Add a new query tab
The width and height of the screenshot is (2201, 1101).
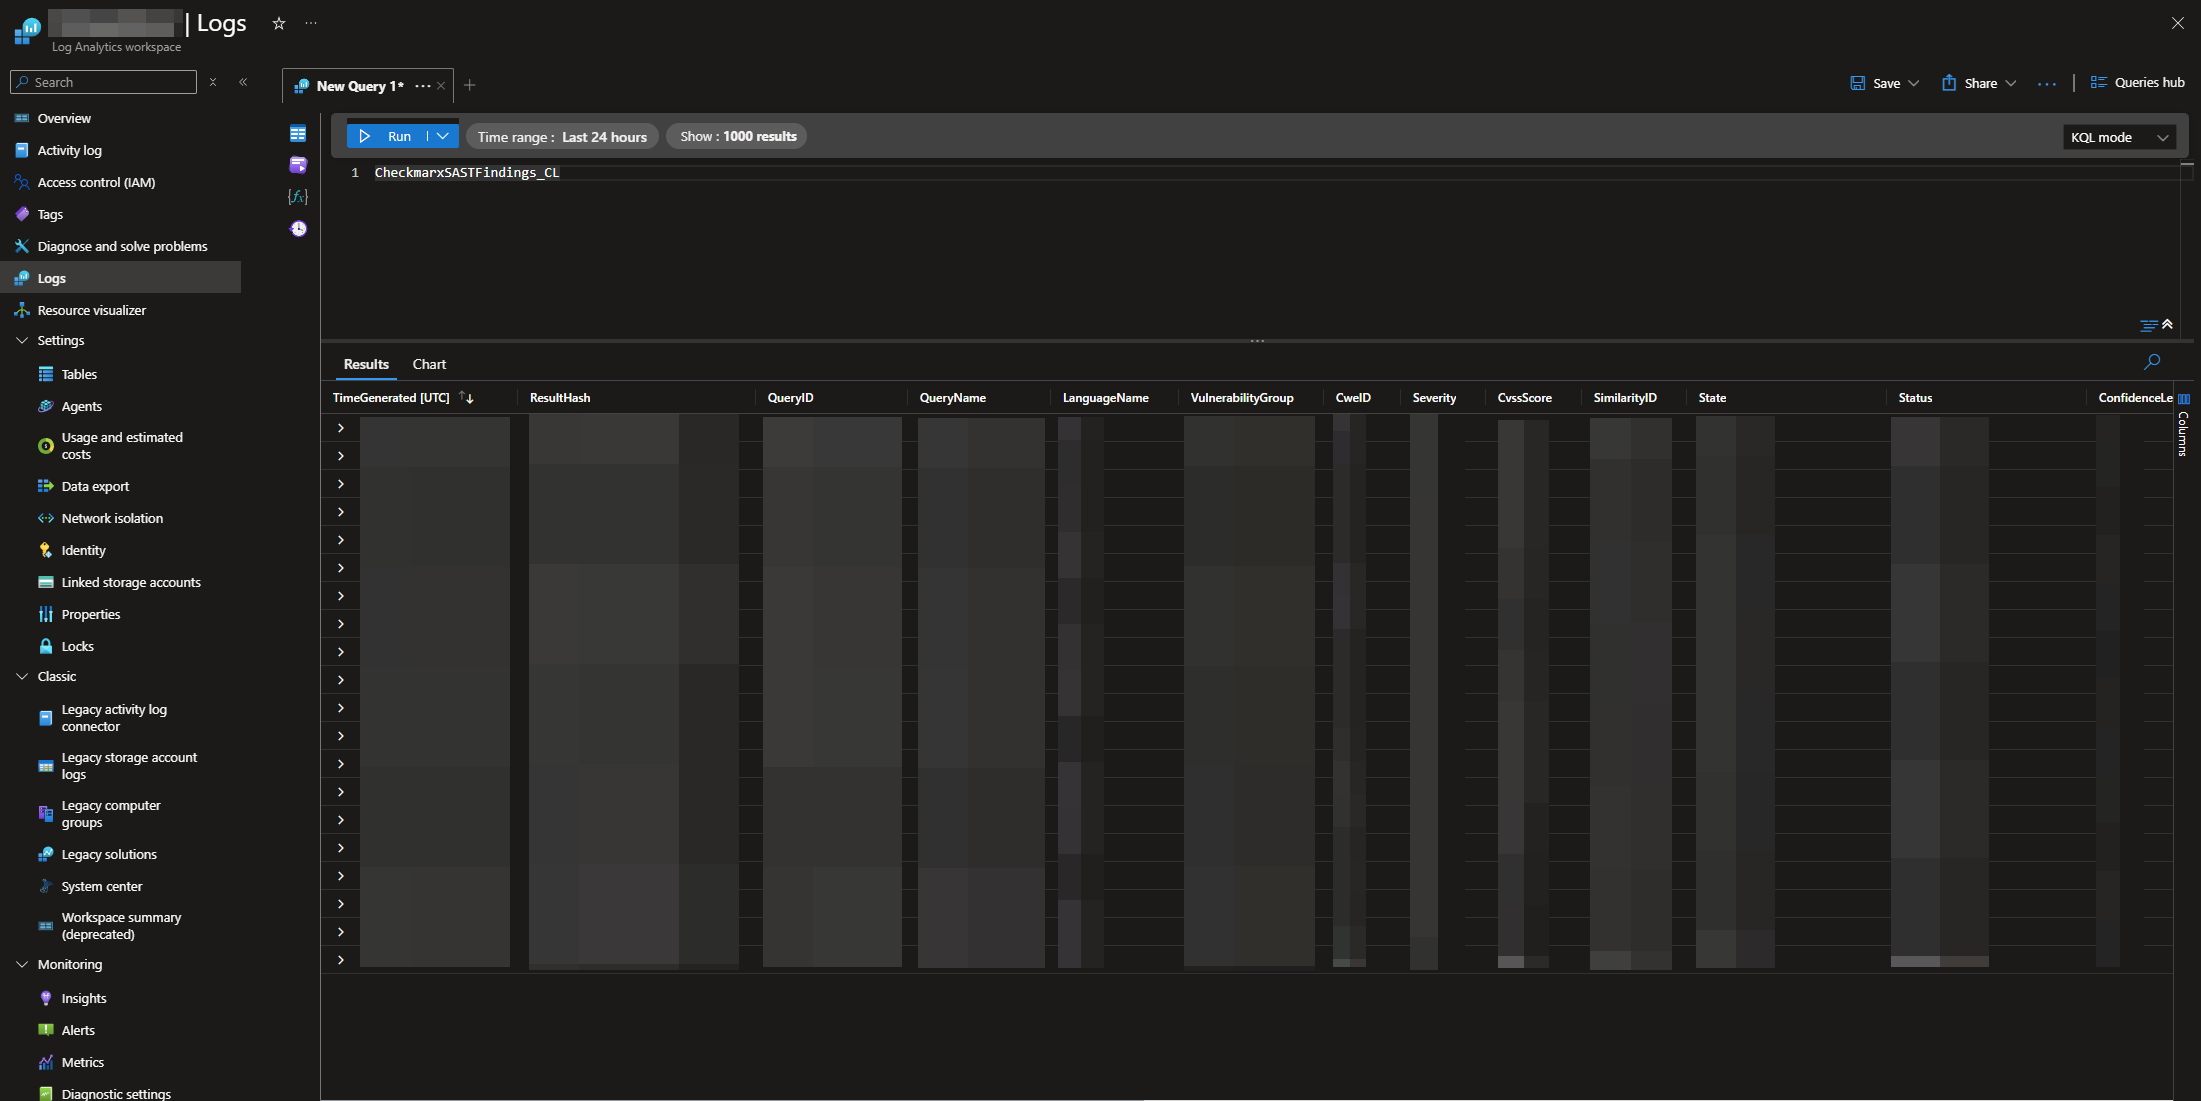470,85
